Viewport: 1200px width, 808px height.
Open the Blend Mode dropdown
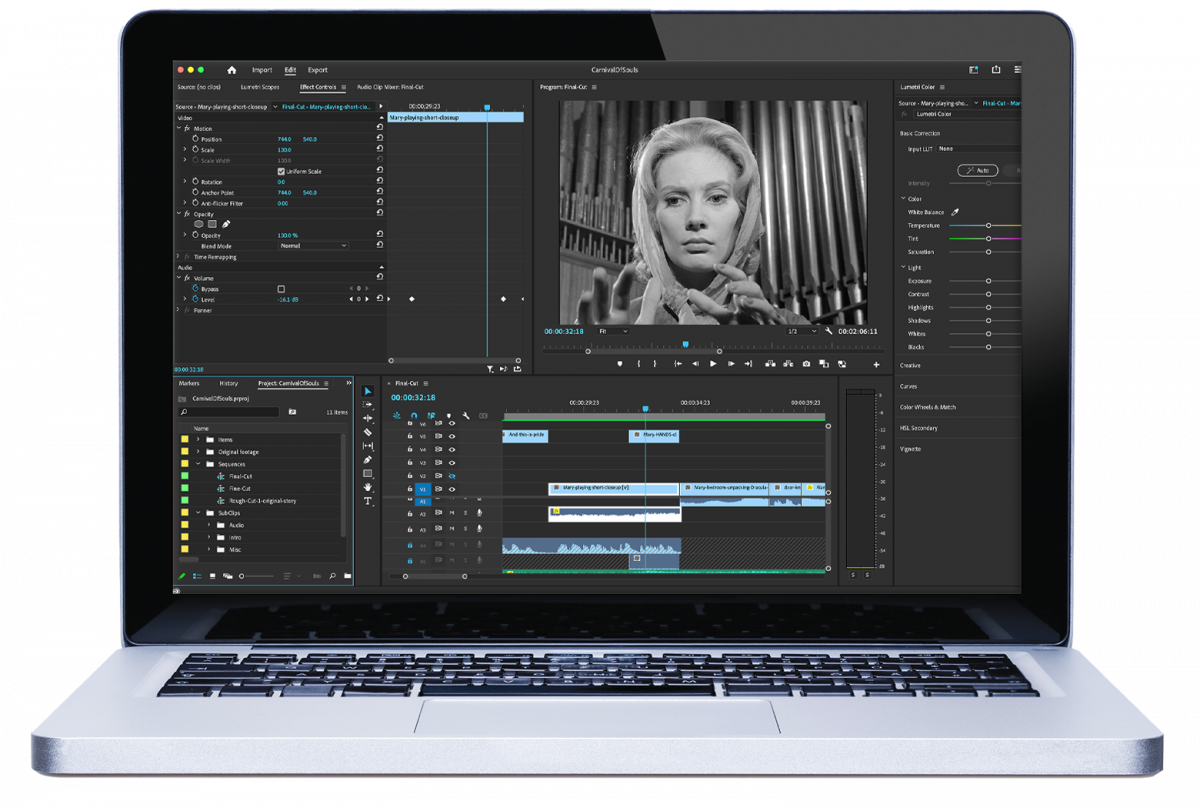312,246
